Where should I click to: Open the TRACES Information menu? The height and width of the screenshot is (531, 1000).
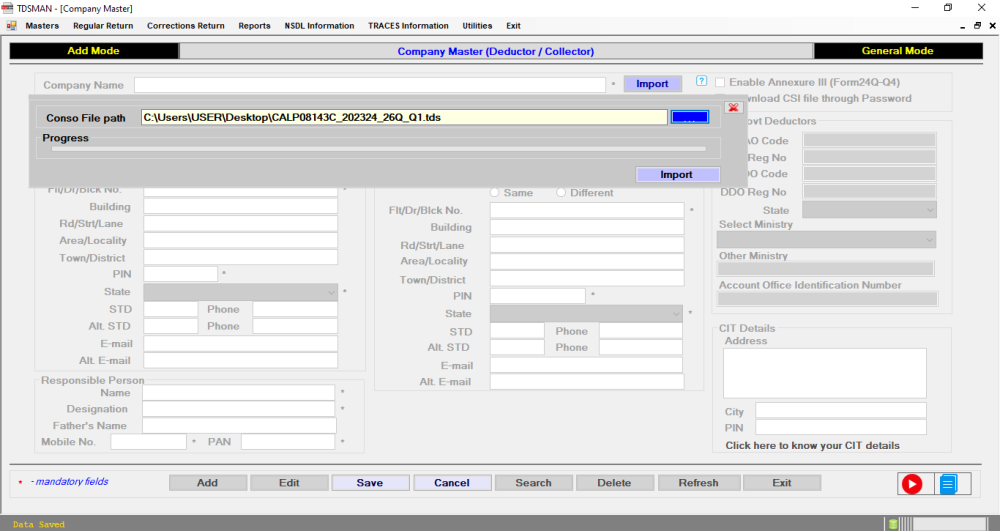pos(408,25)
